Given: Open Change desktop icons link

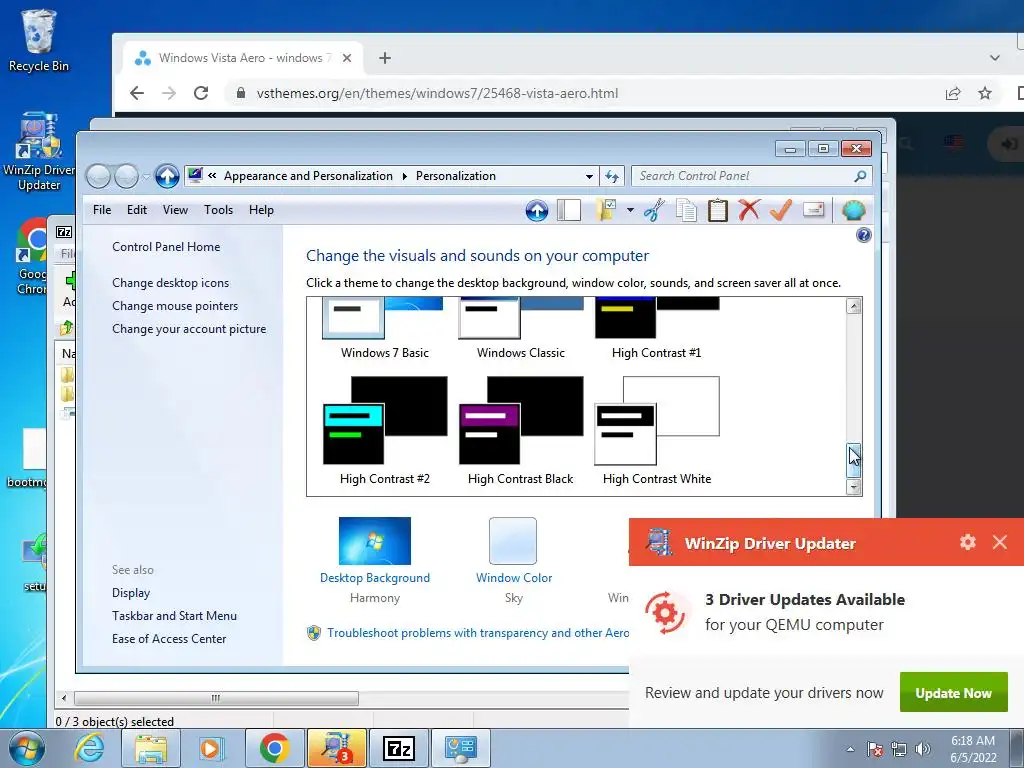Looking at the screenshot, I should [170, 283].
